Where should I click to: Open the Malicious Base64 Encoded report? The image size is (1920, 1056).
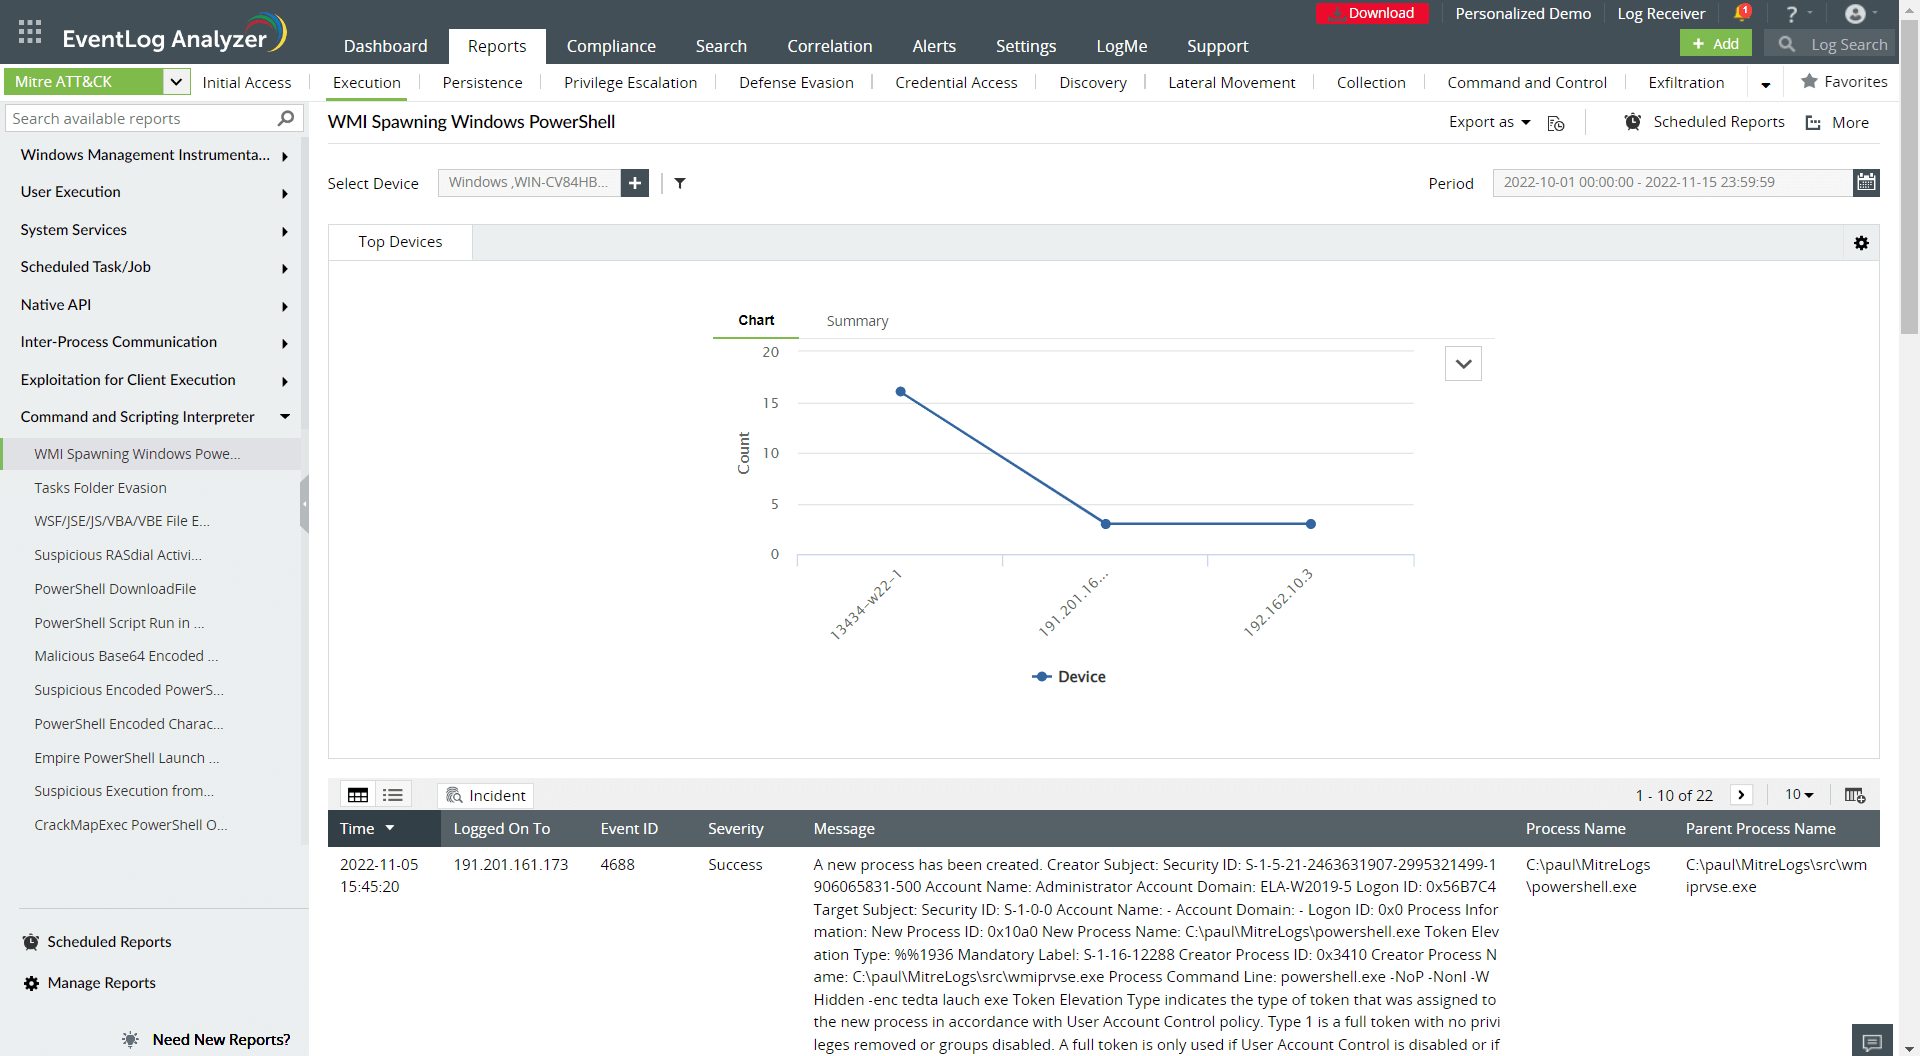126,656
